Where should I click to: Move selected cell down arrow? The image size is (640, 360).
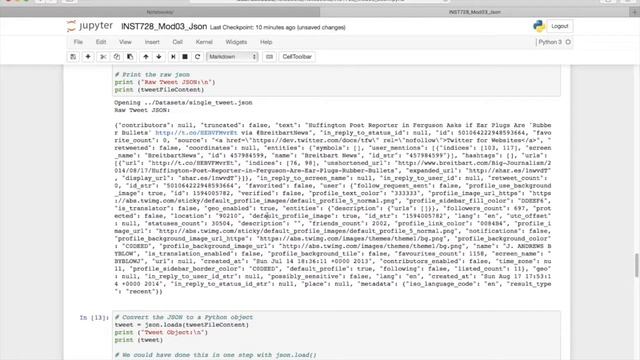click(x=159, y=57)
